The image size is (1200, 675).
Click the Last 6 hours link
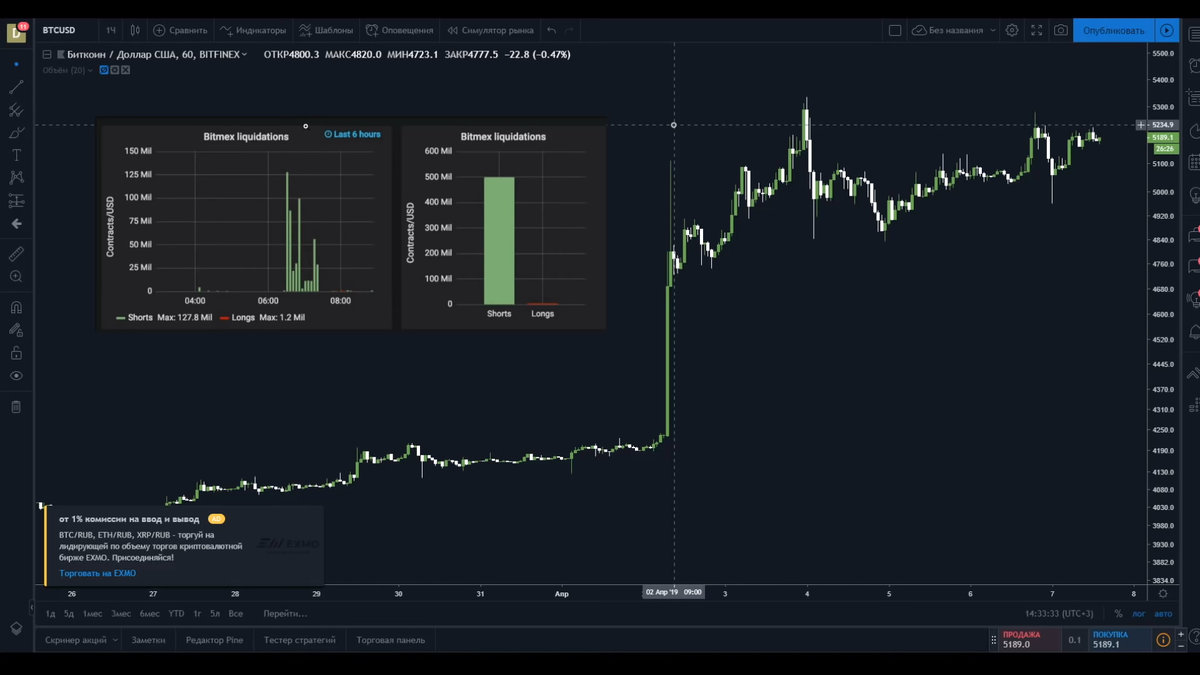pyautogui.click(x=352, y=134)
